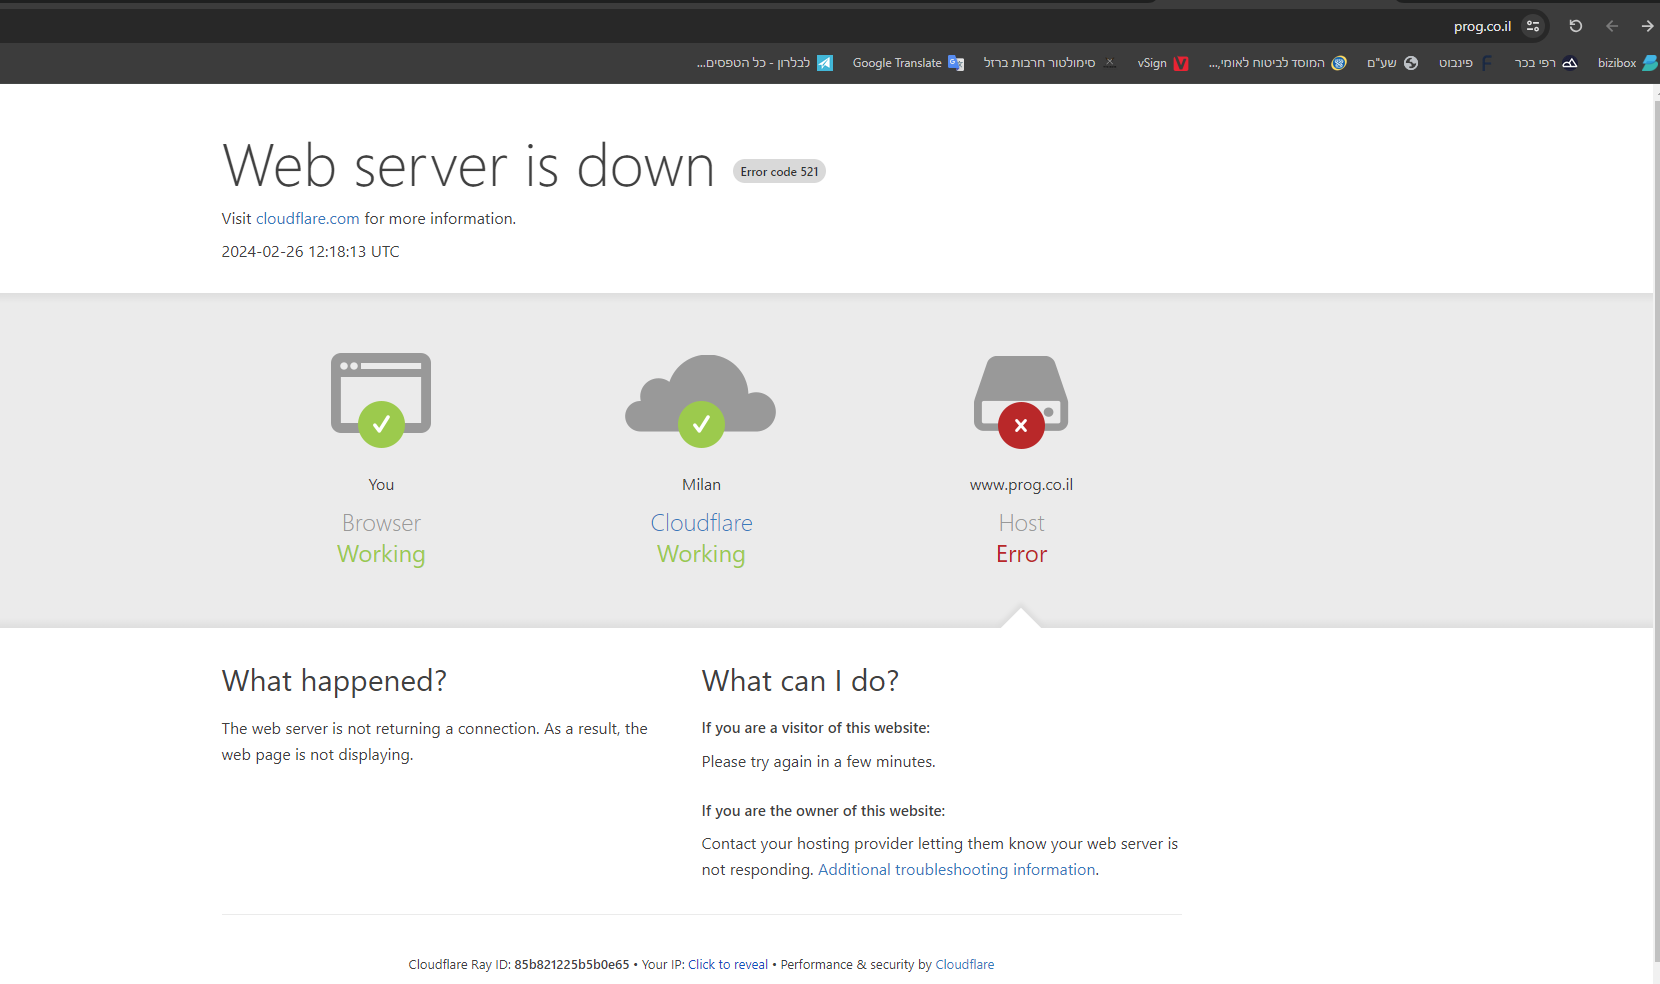Click the red Error status text

click(1021, 555)
